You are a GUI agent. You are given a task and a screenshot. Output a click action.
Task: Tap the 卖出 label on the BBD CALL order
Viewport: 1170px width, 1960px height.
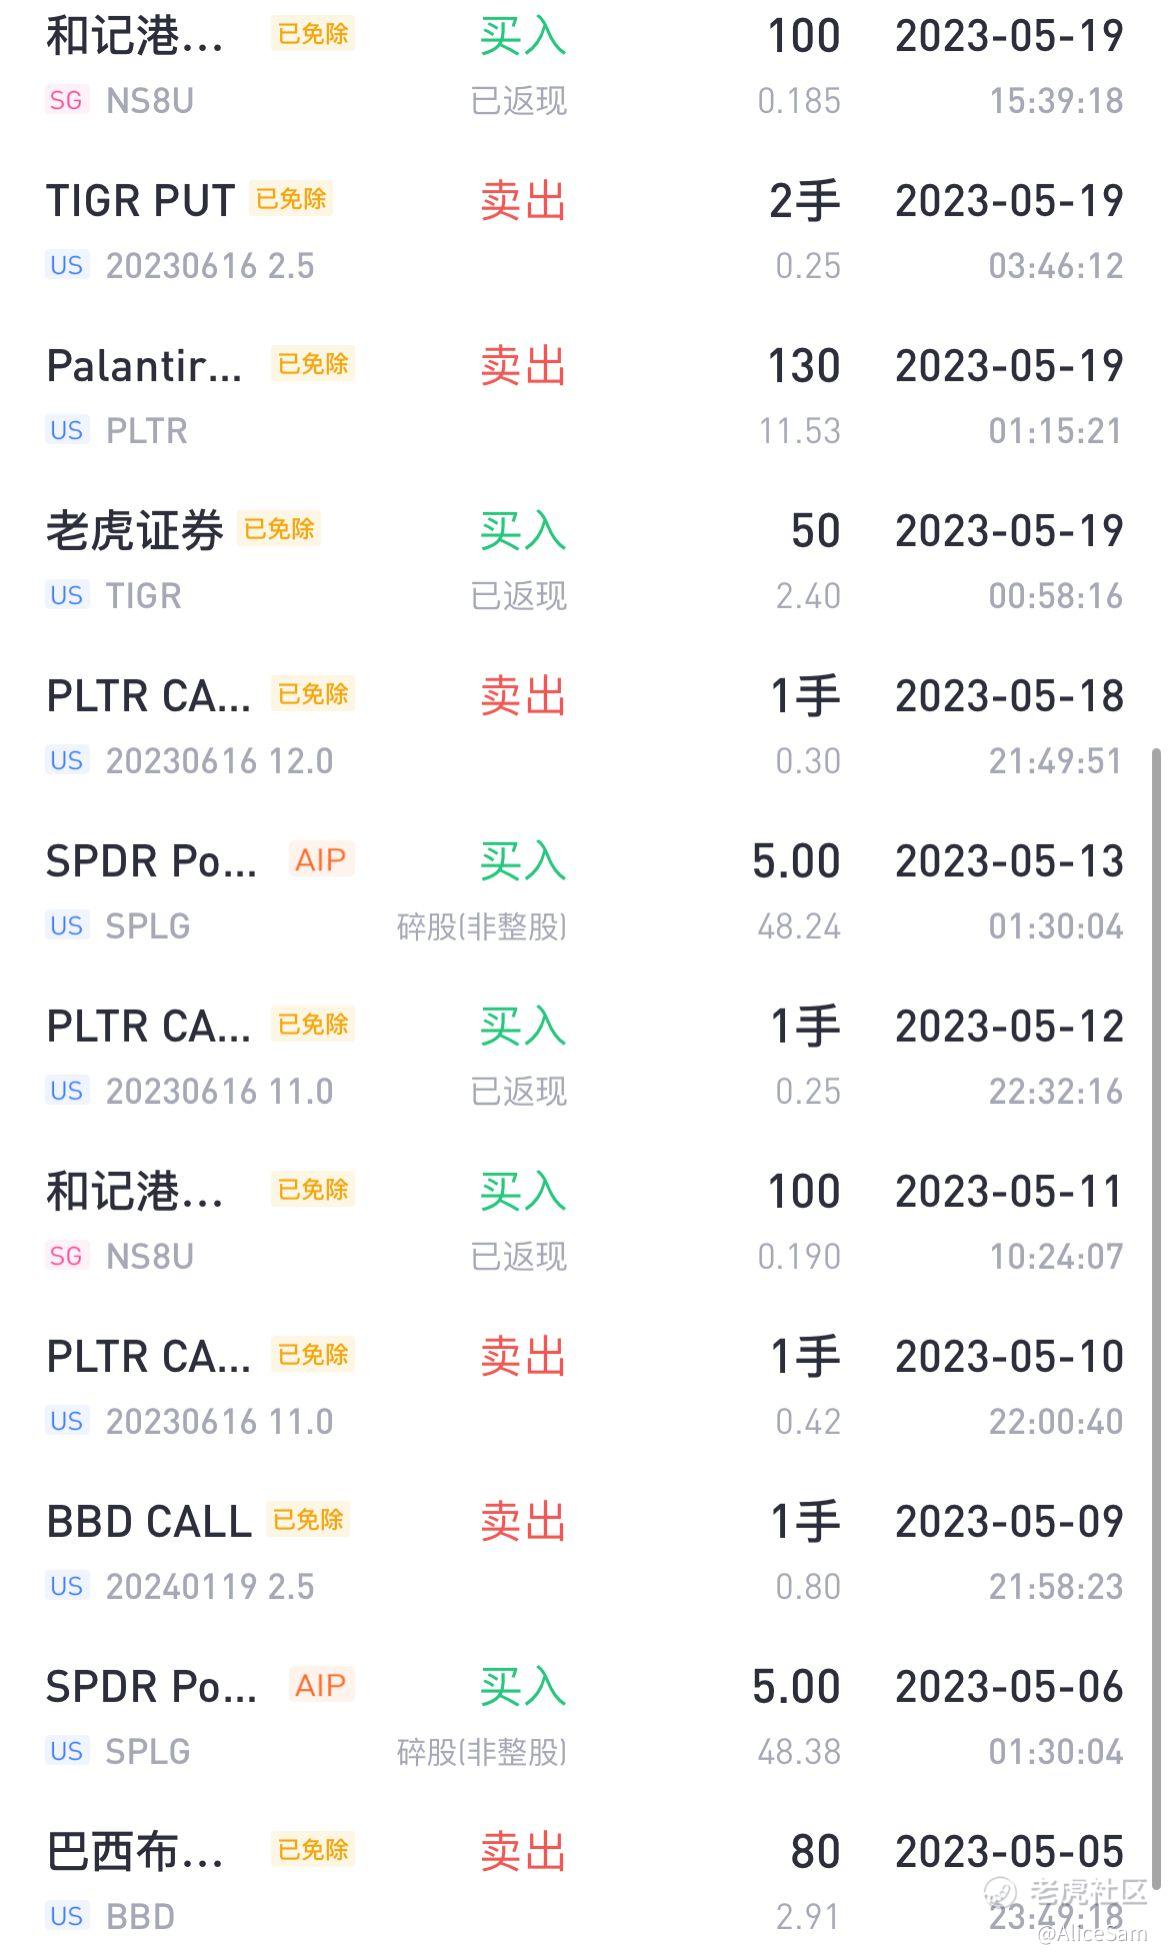(523, 1521)
